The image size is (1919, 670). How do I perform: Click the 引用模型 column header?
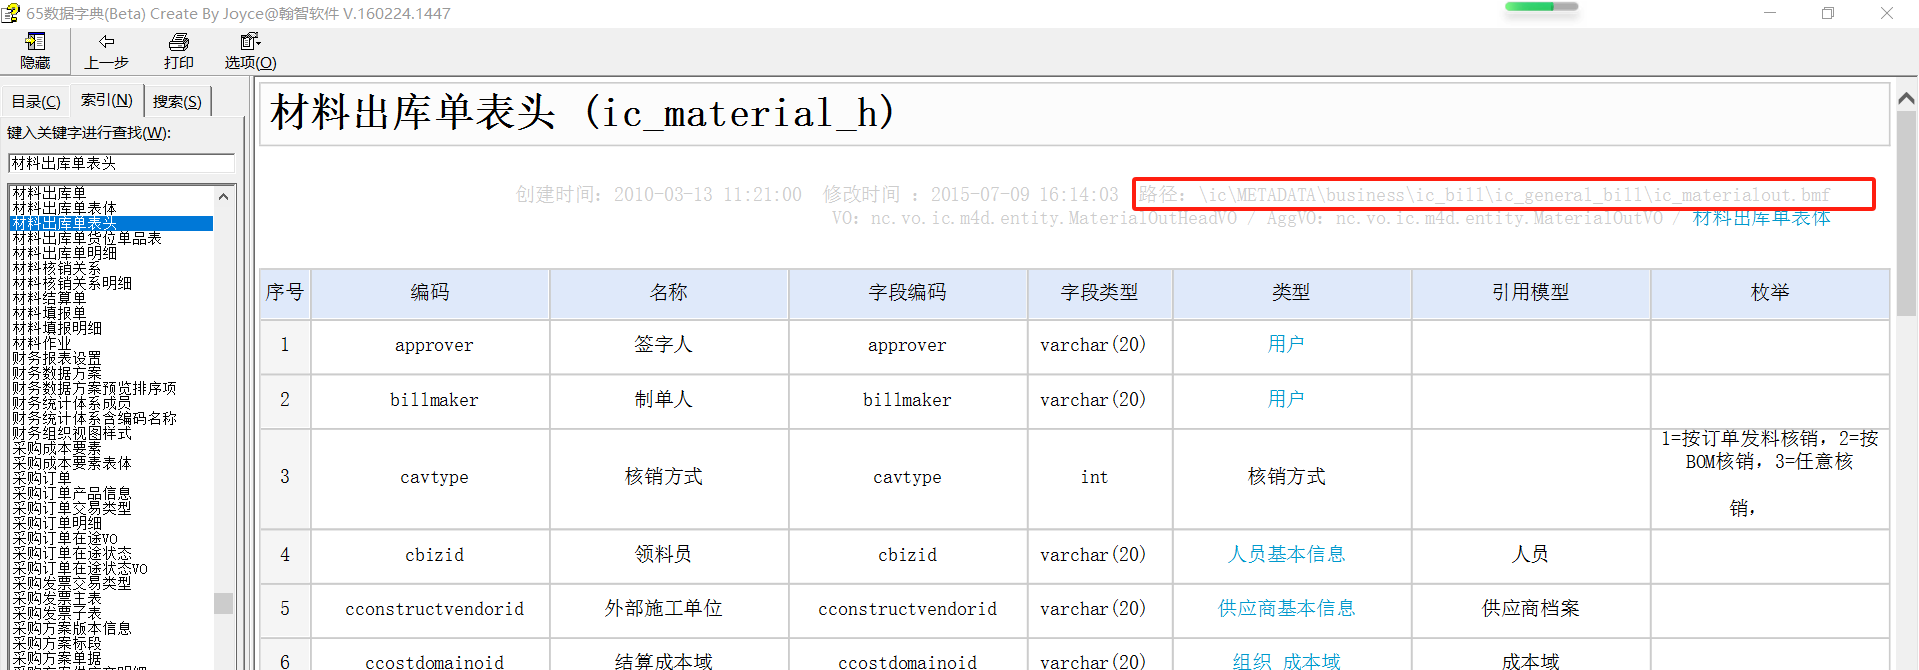click(1531, 293)
